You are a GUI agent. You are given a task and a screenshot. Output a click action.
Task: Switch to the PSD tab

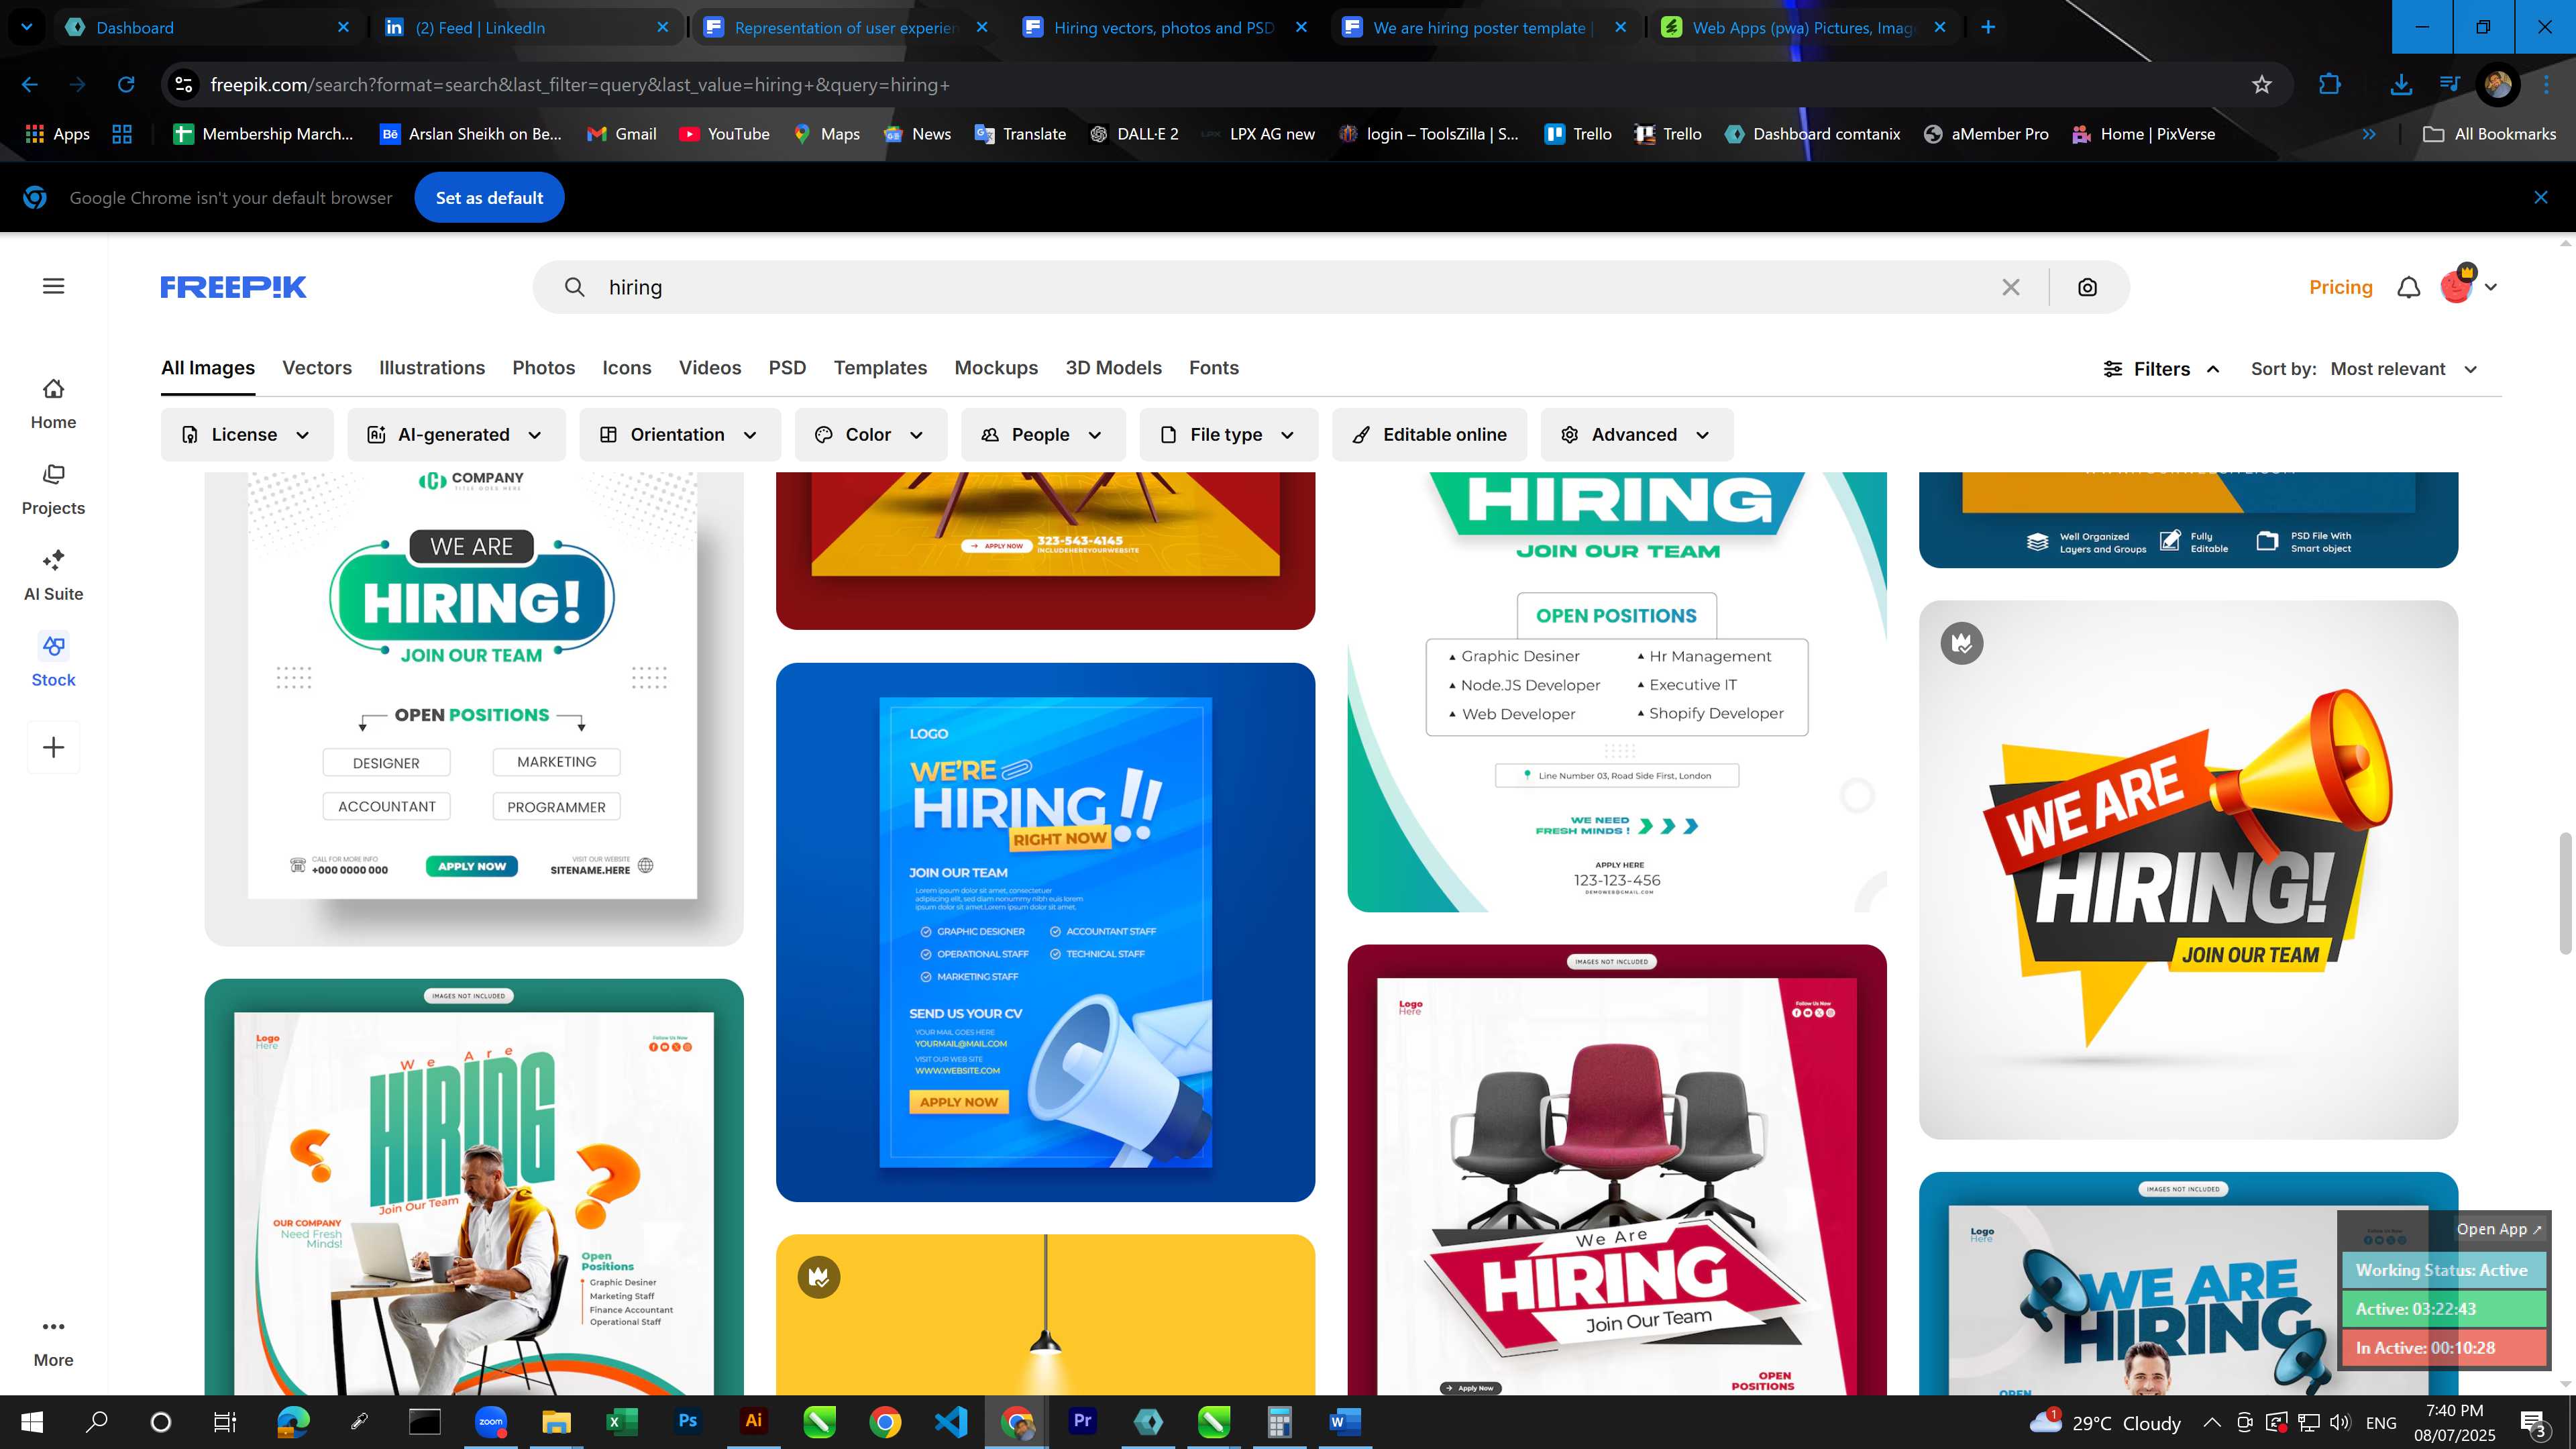click(x=787, y=368)
